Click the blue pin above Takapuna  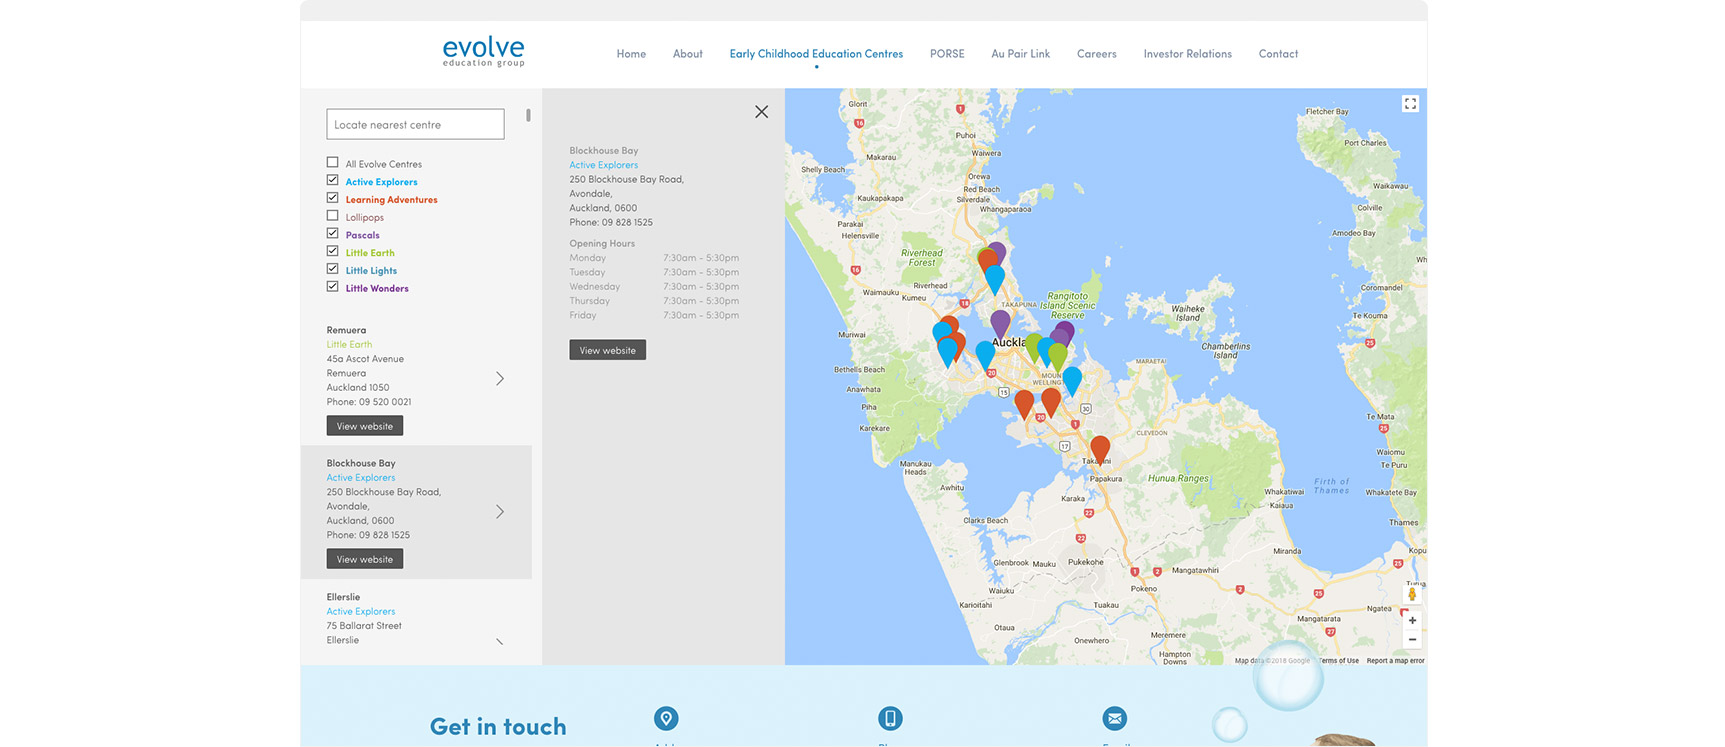tap(994, 278)
